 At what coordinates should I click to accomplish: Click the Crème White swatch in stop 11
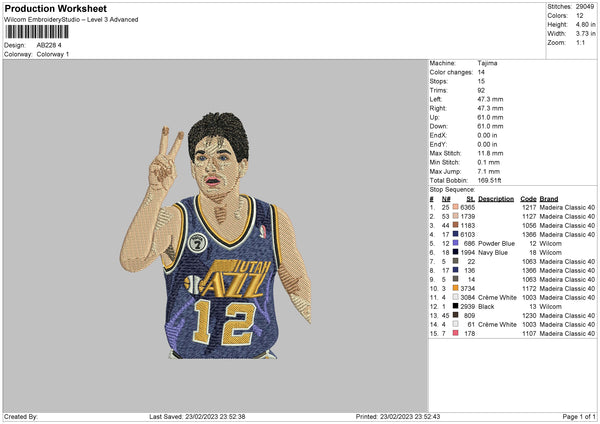(x=455, y=297)
